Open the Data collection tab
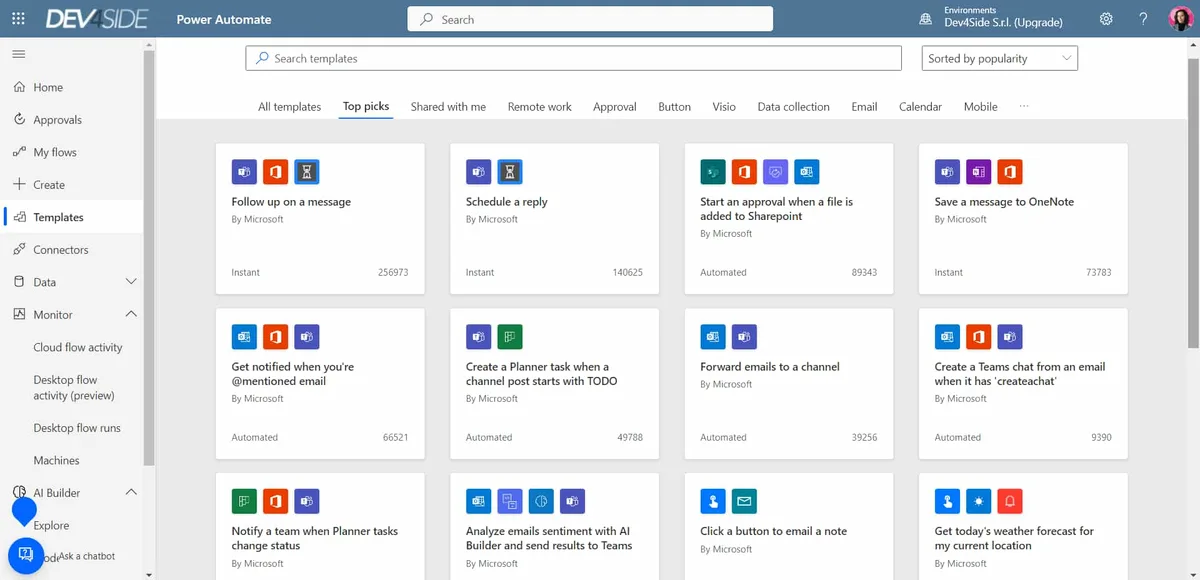This screenshot has width=1200, height=580. [794, 106]
